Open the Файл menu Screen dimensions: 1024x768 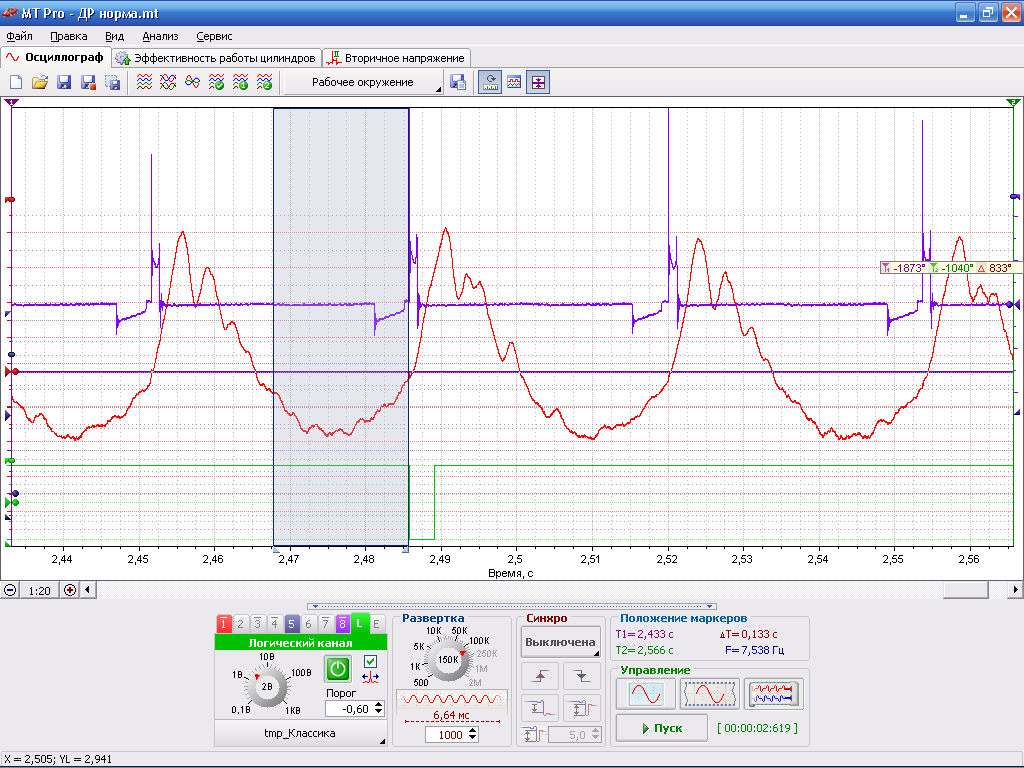point(20,37)
